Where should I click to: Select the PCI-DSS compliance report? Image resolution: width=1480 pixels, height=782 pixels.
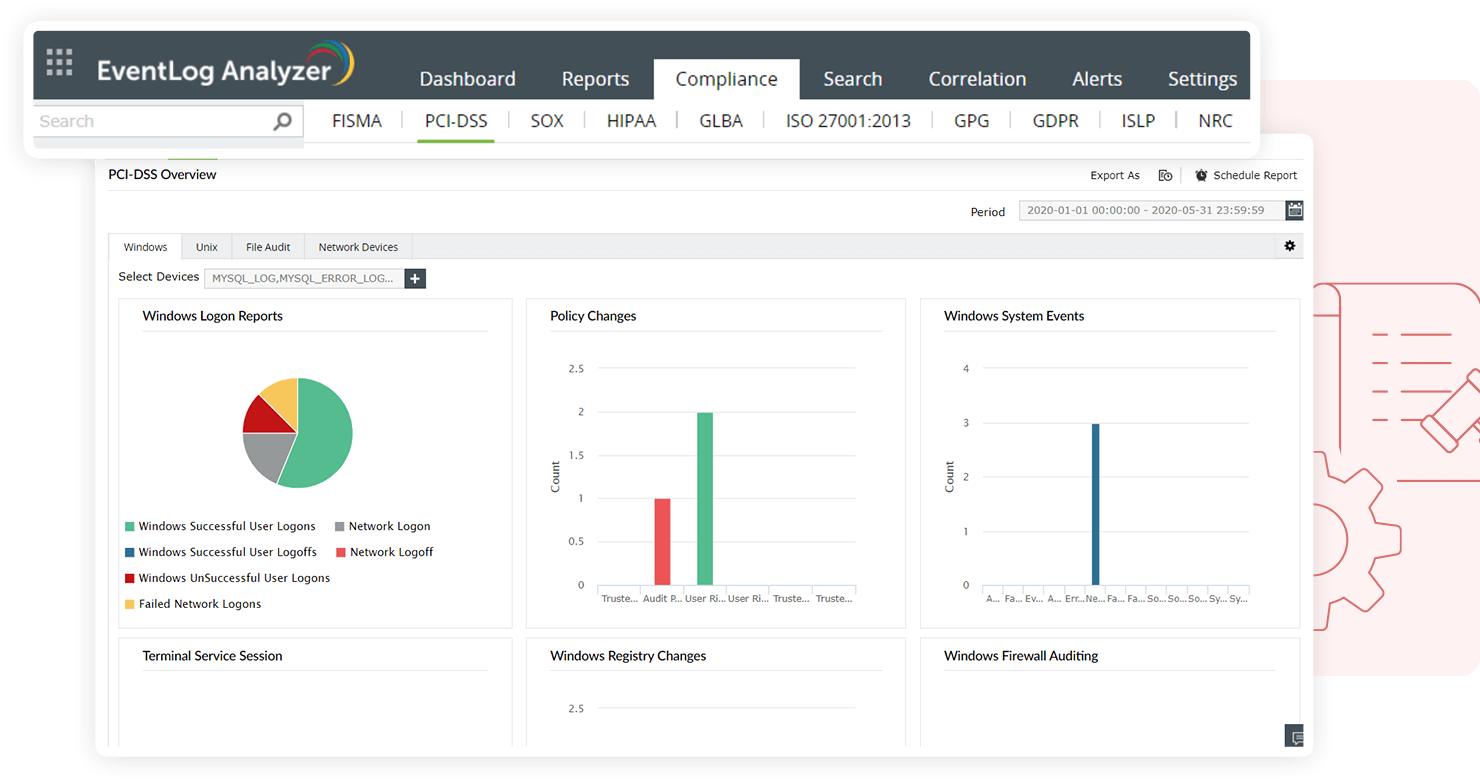coord(456,121)
